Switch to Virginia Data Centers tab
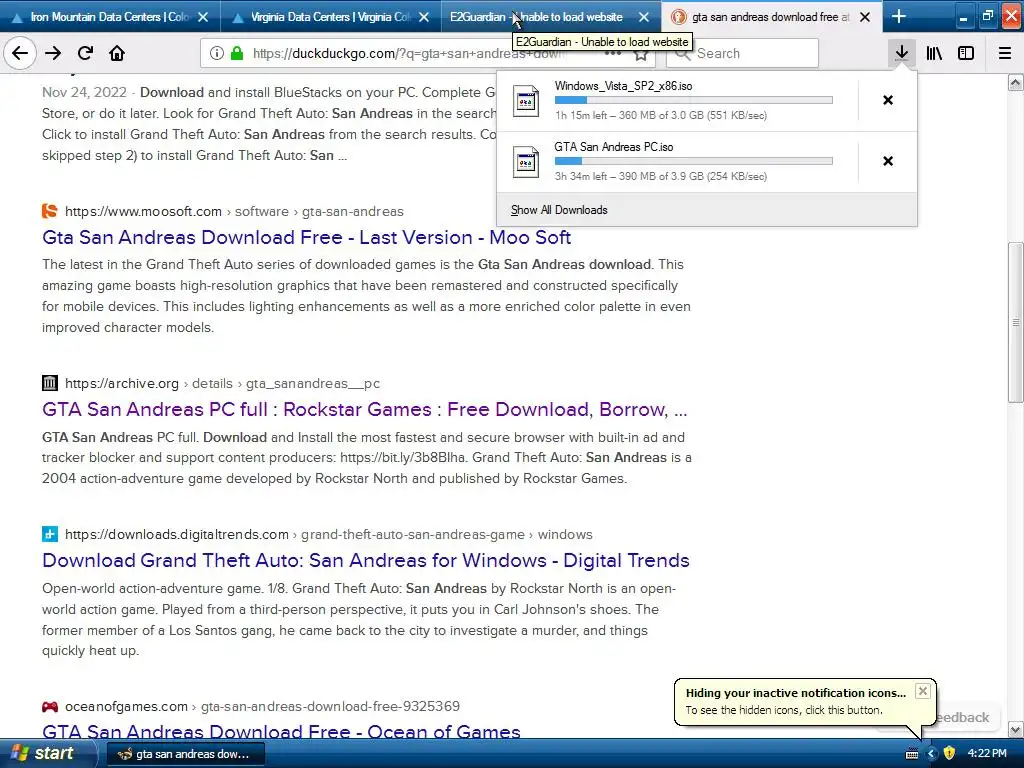Image resolution: width=1024 pixels, height=768 pixels. [330, 17]
